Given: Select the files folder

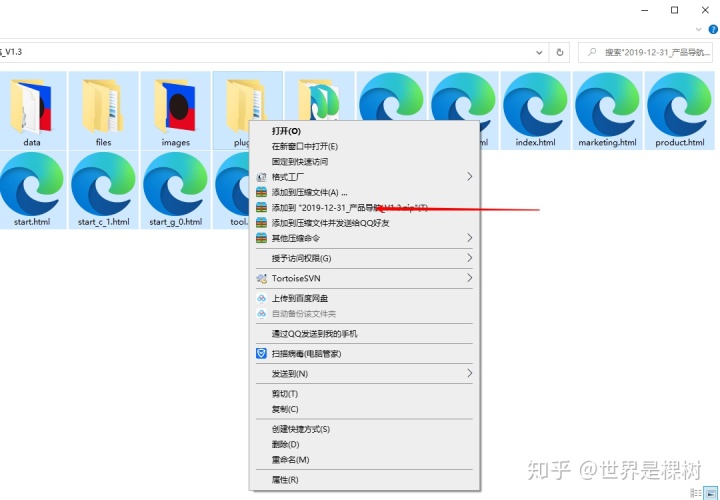Looking at the screenshot, I should (103, 111).
